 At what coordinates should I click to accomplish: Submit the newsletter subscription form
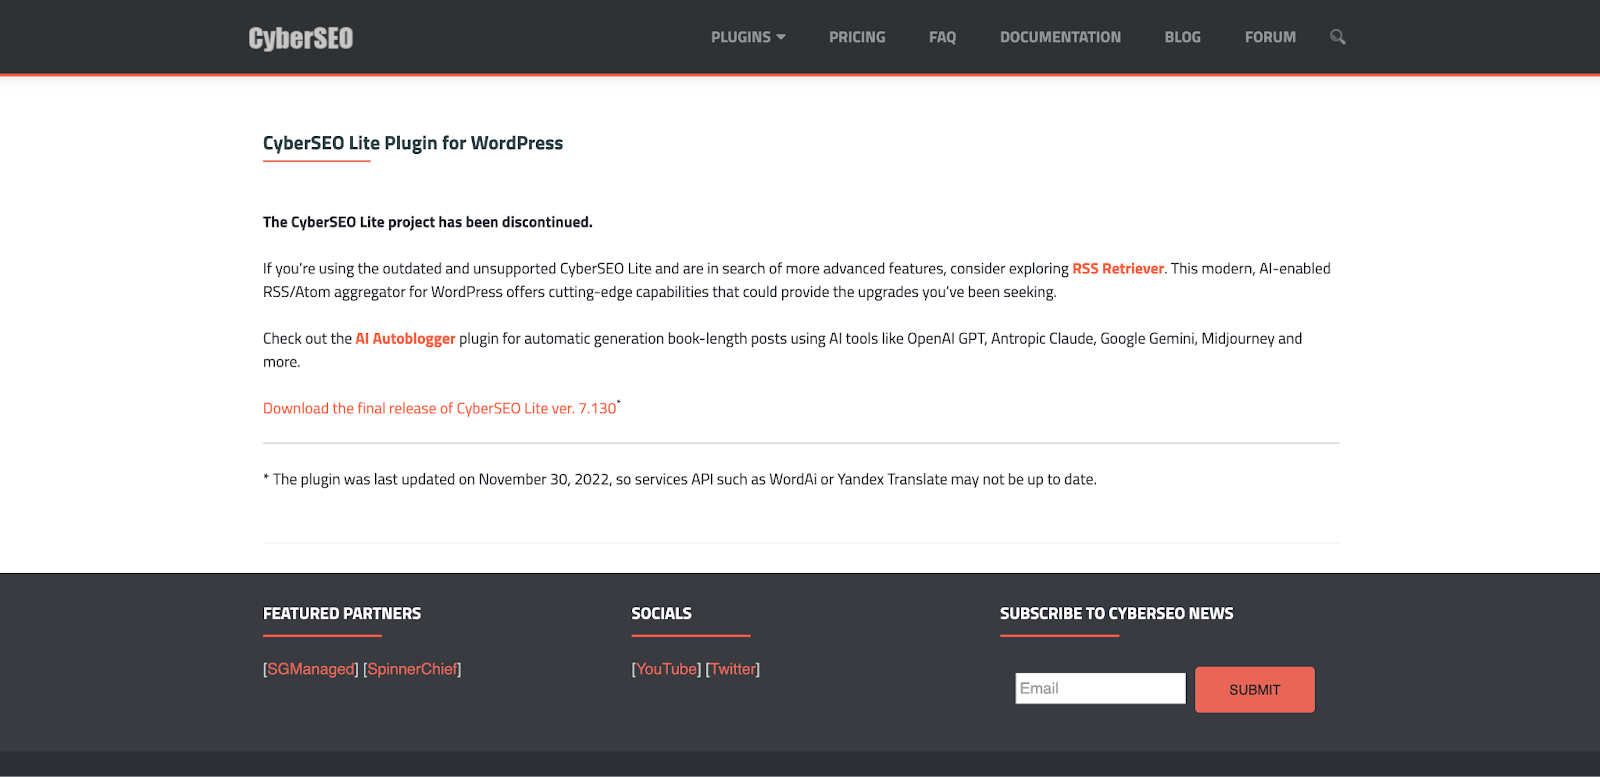(1254, 690)
